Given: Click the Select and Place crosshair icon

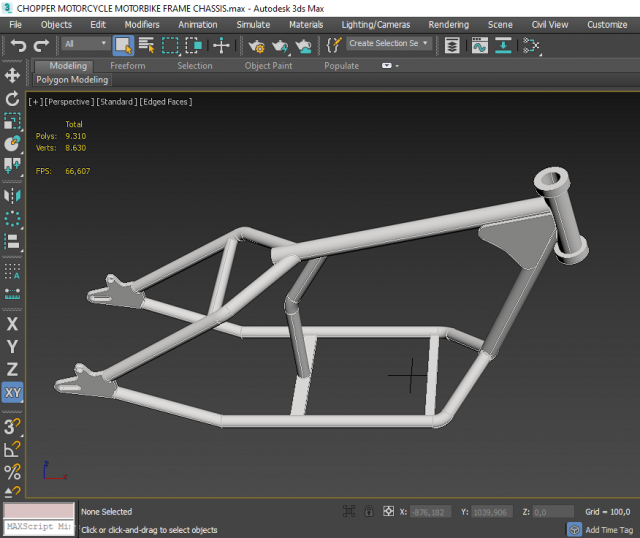Looking at the screenshot, I should coord(221,45).
